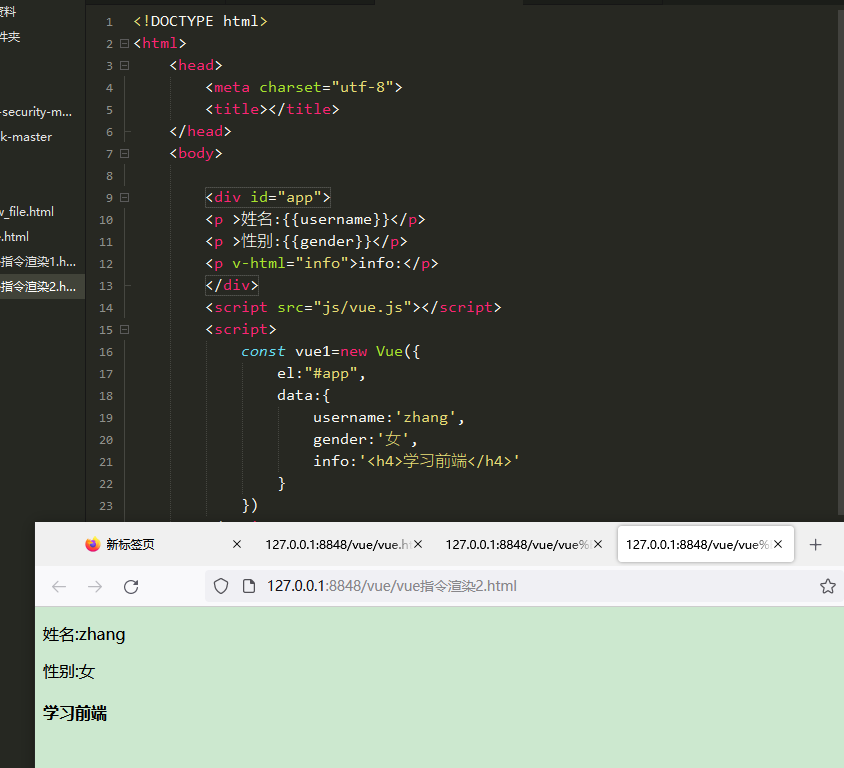Viewport: 844px width, 768px height.
Task: Click 姓名:zhang text on rendered page
Action: (84, 635)
